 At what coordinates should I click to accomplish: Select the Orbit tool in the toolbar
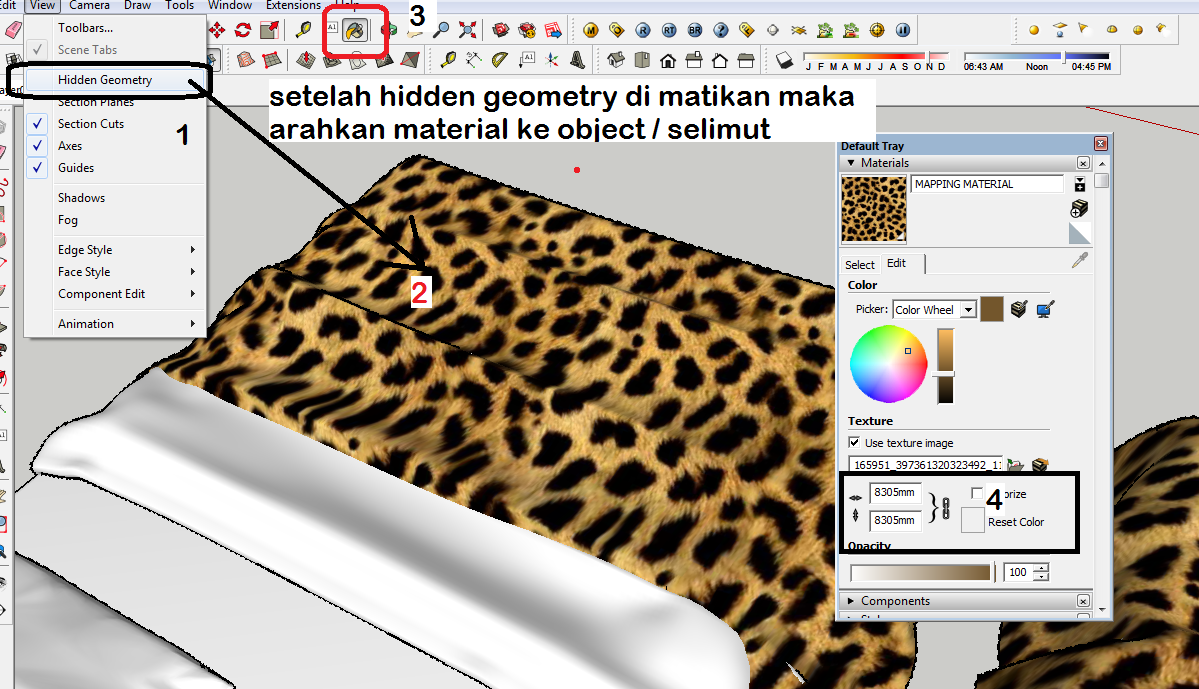391,30
